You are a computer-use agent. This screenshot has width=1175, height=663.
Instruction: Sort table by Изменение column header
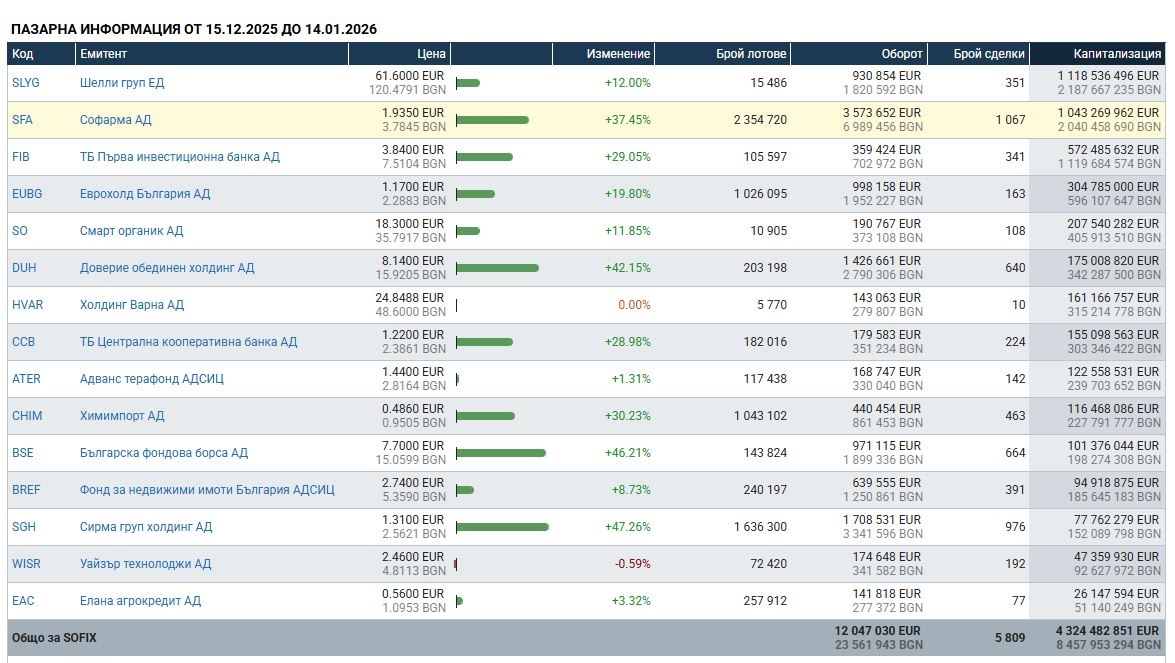coord(618,54)
